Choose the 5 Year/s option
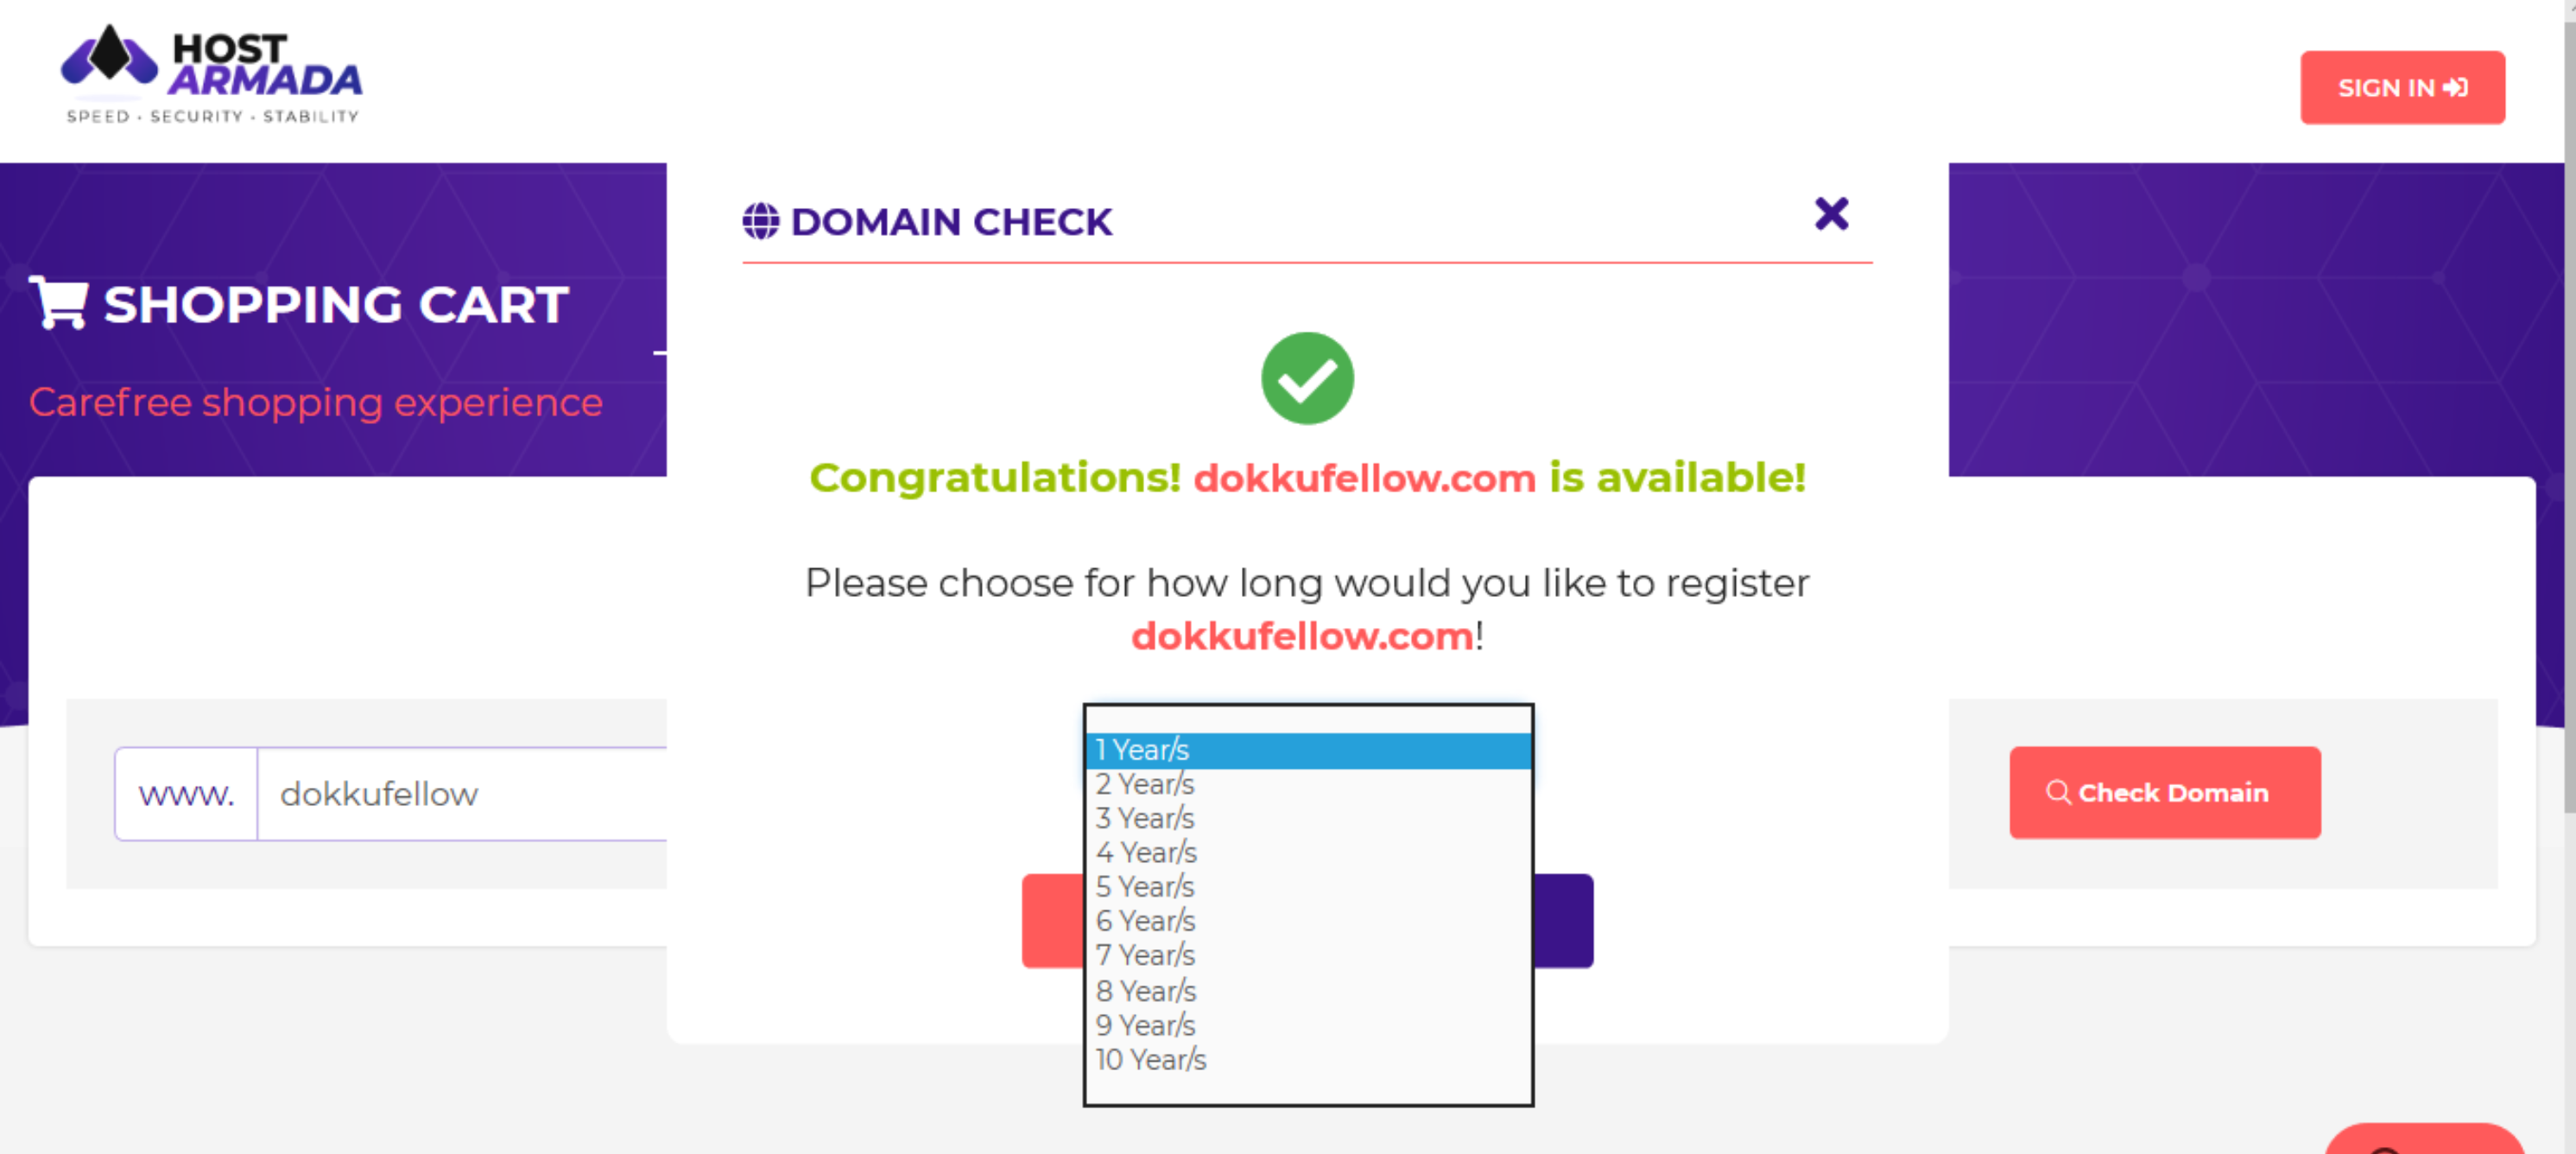This screenshot has width=2576, height=1154. coord(1306,887)
